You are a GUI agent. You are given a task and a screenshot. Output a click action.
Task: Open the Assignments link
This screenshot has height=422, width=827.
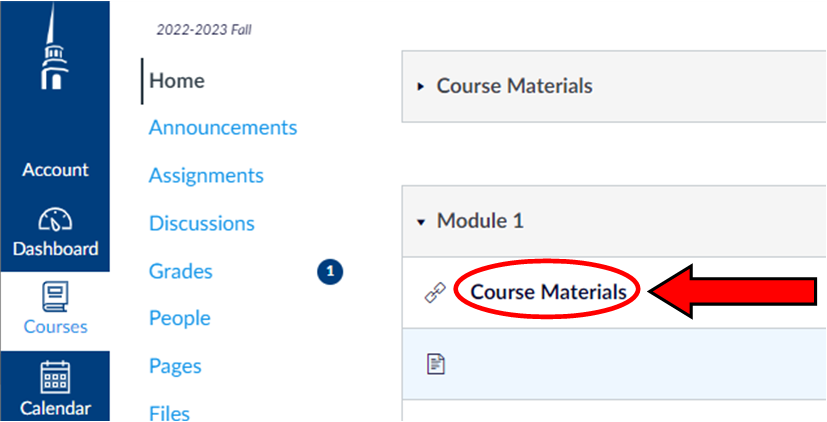pos(206,175)
